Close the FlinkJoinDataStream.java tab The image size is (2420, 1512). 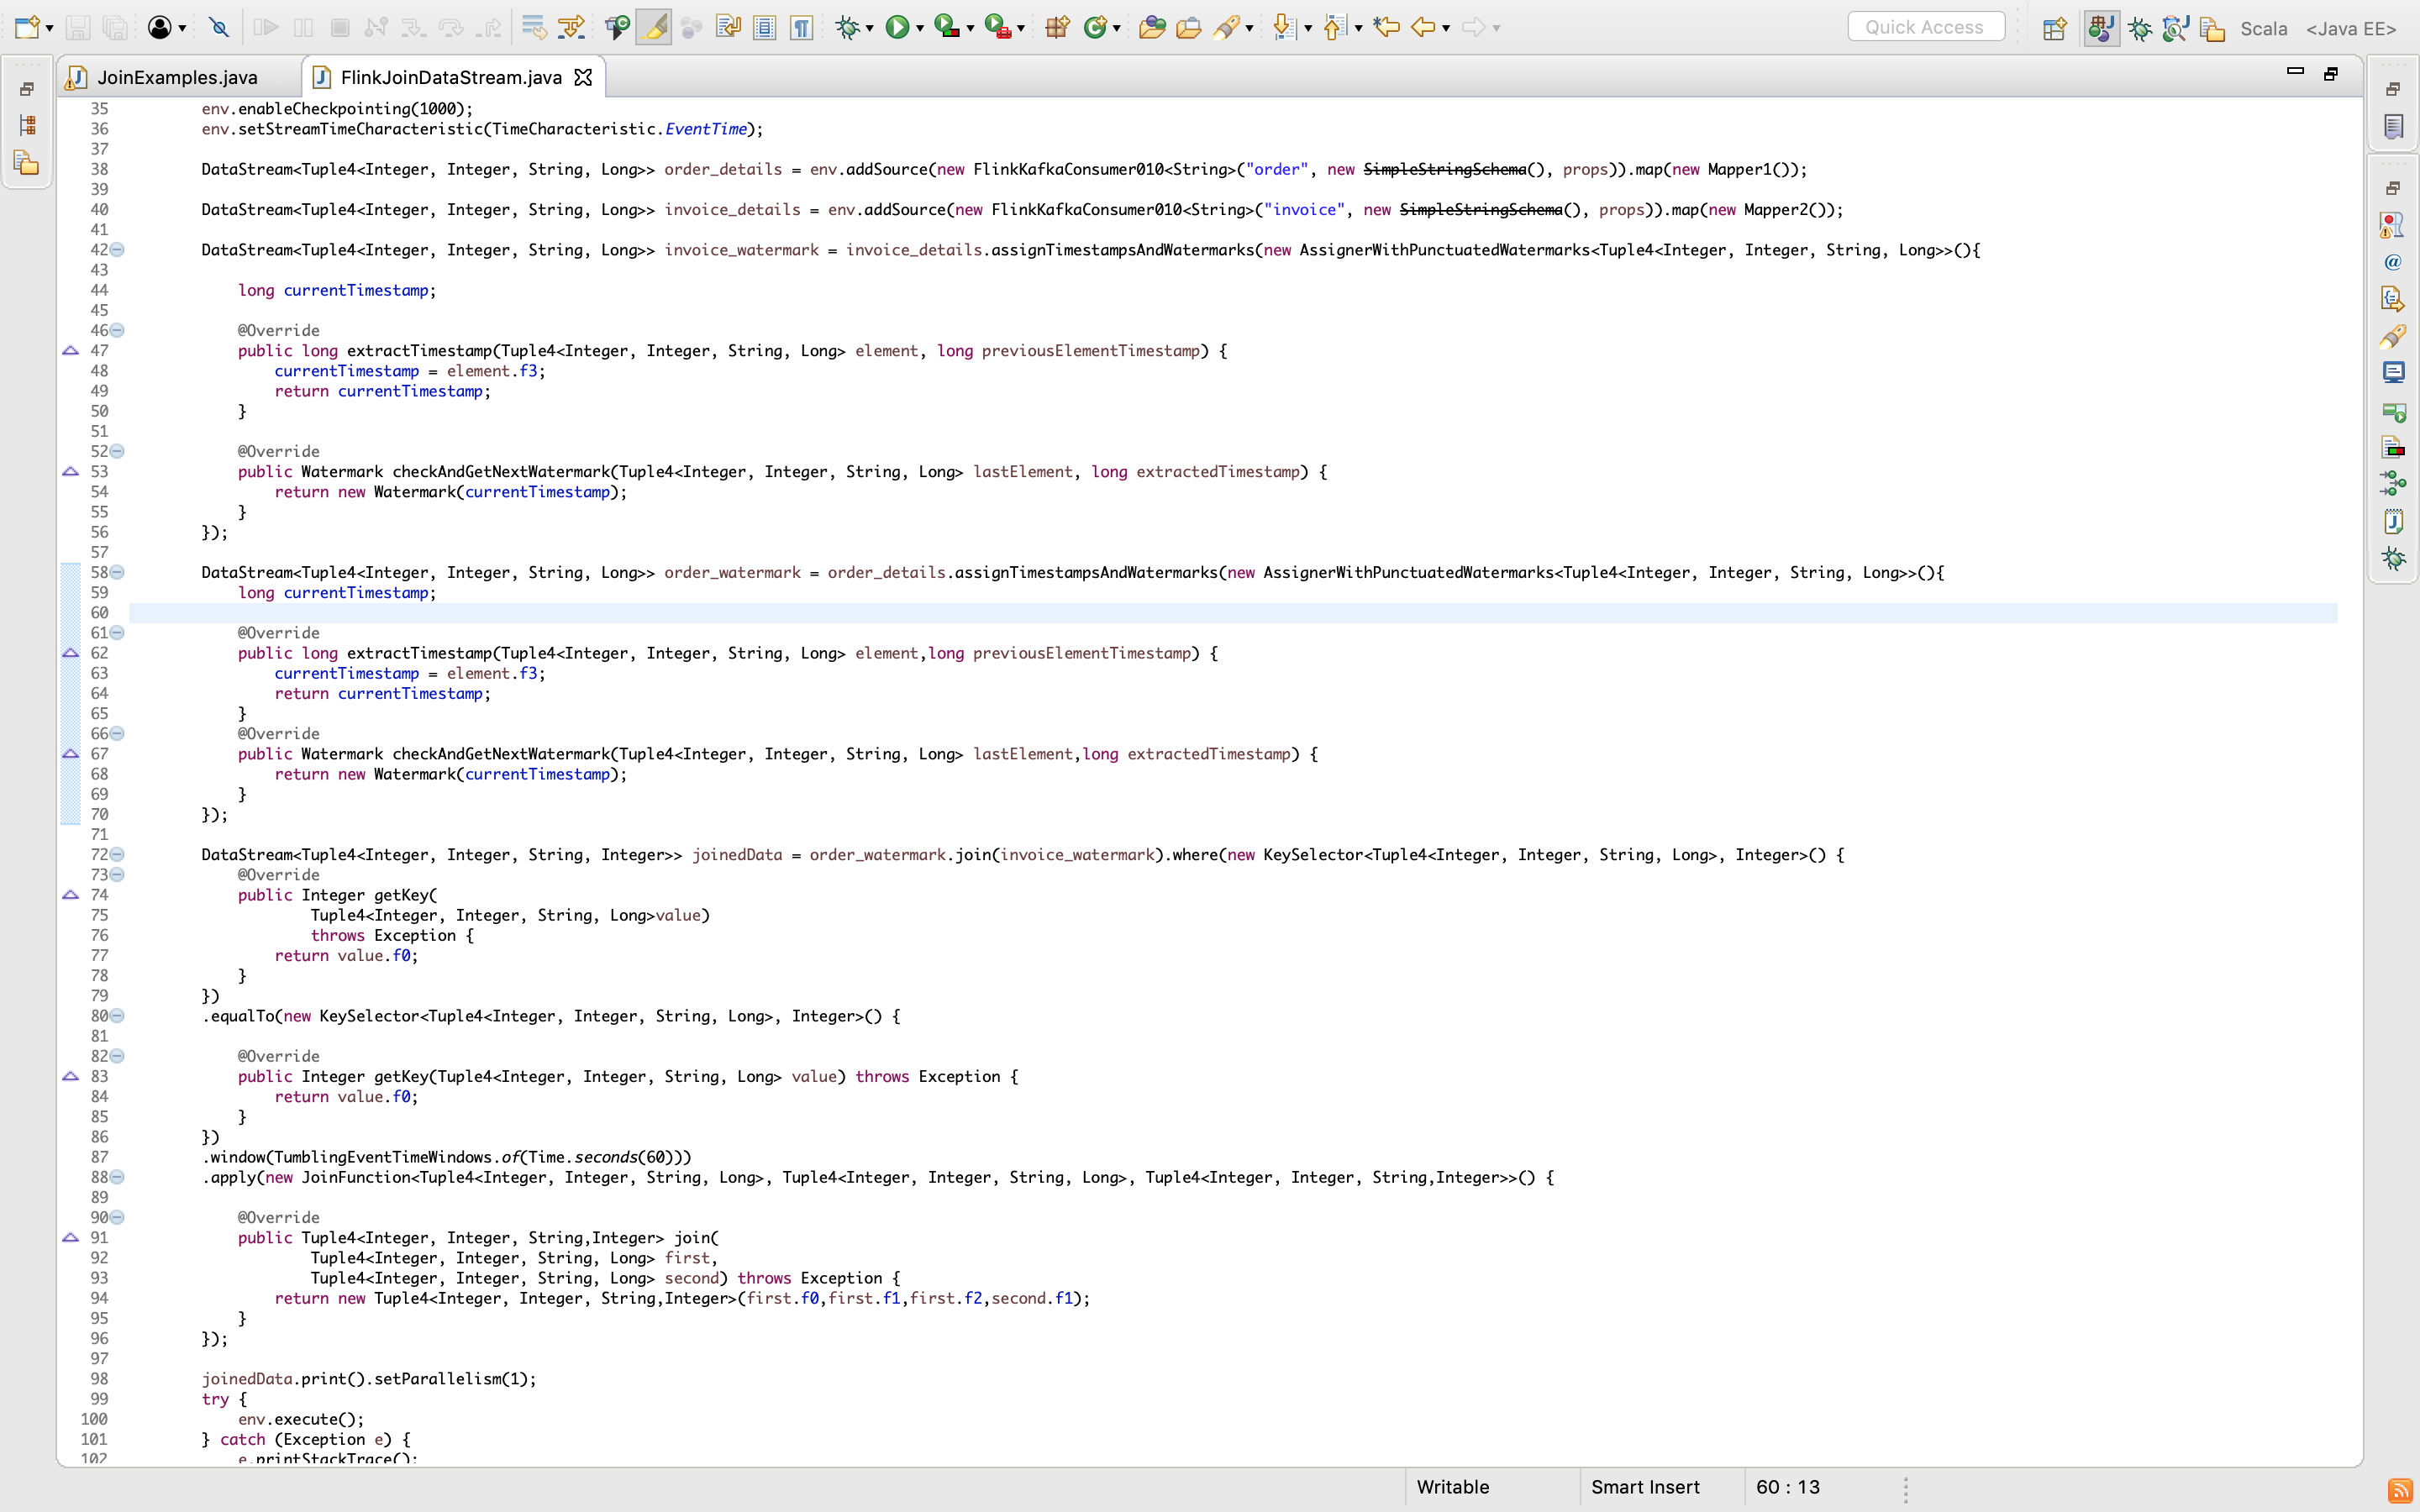(x=583, y=77)
